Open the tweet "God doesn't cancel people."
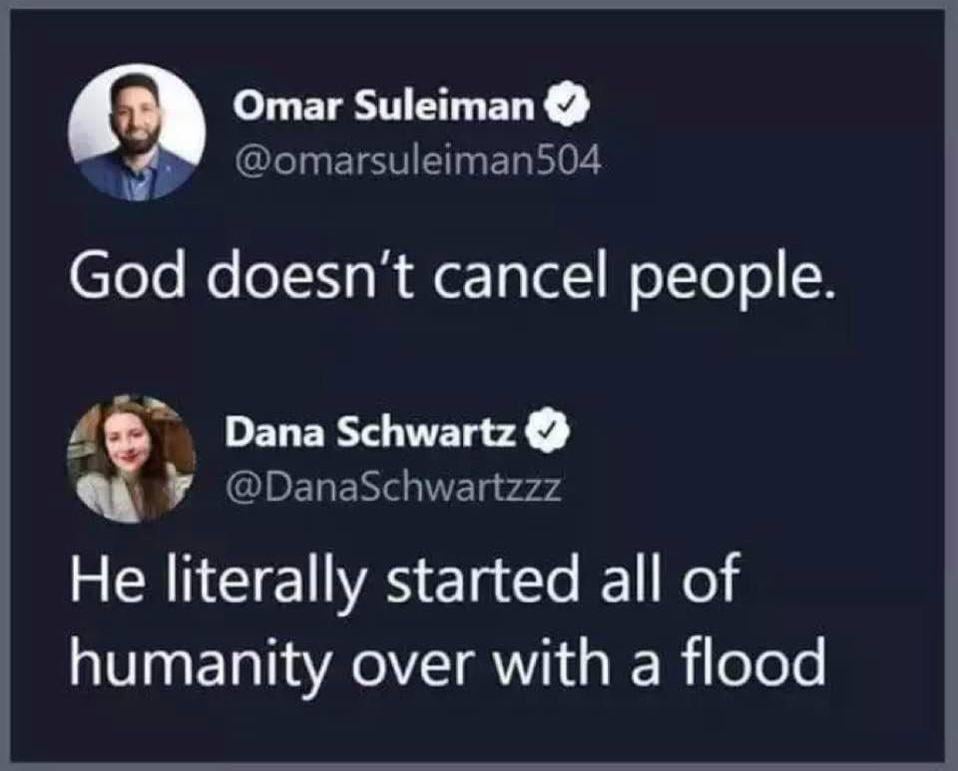Screen dimensions: 958x771 tap(452, 276)
